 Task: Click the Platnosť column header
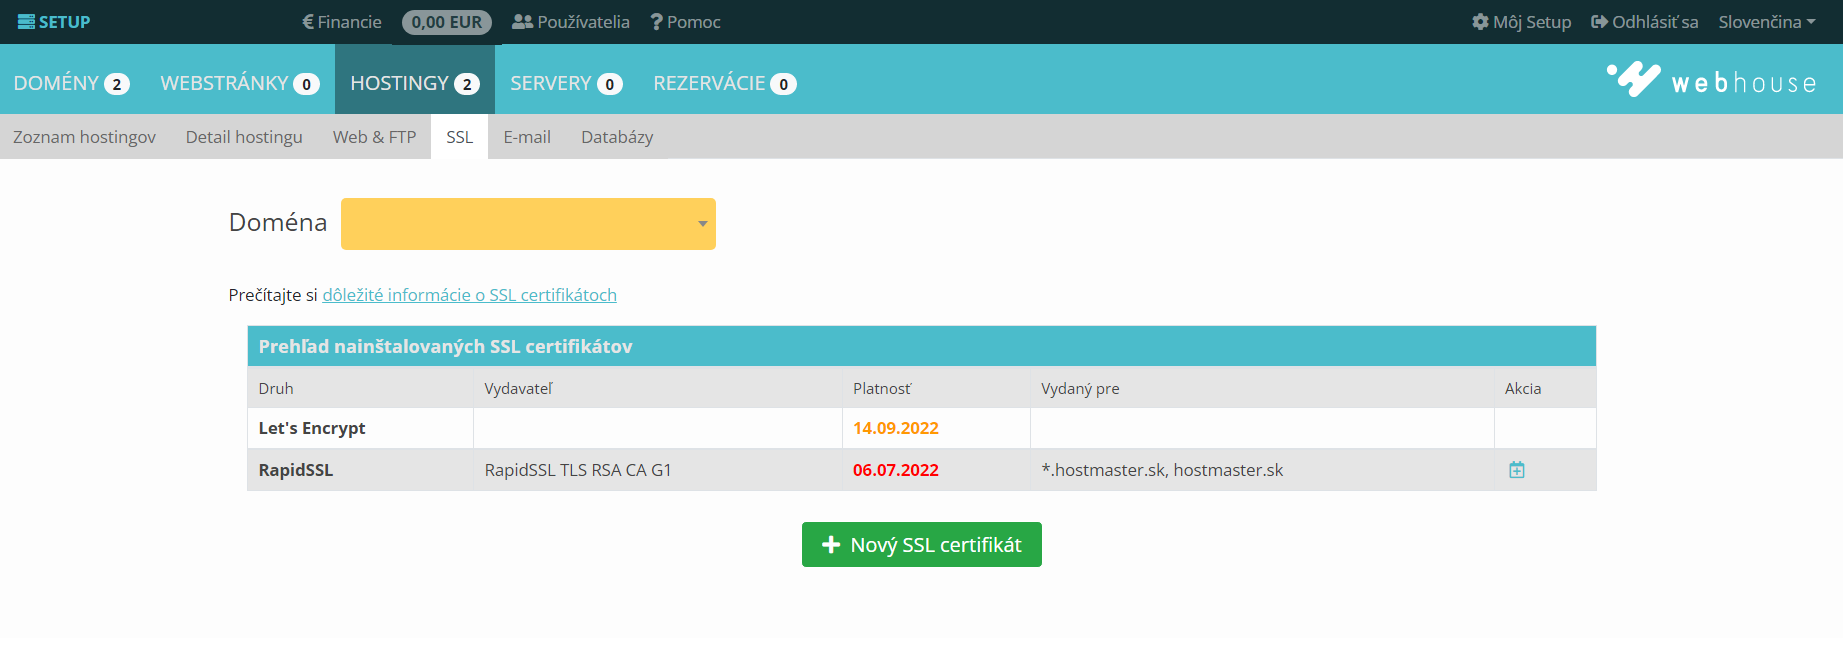pos(881,388)
